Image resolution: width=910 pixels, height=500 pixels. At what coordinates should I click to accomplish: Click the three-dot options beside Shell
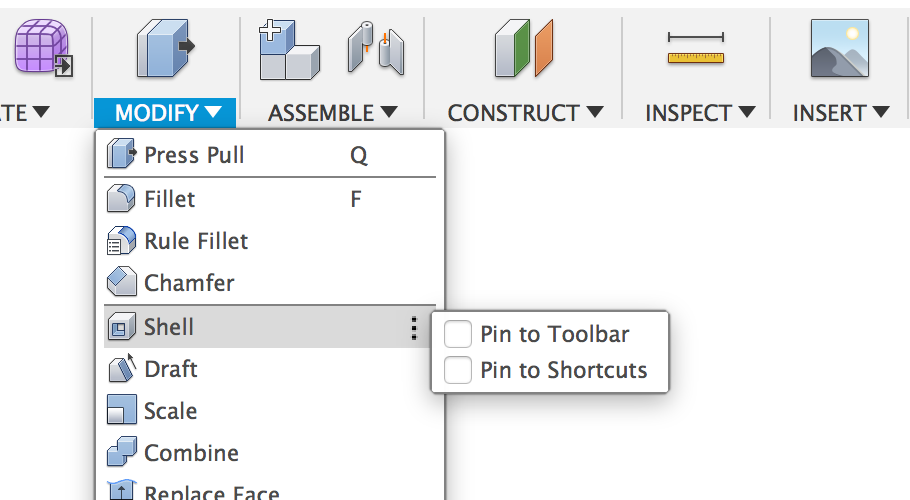[x=414, y=328]
